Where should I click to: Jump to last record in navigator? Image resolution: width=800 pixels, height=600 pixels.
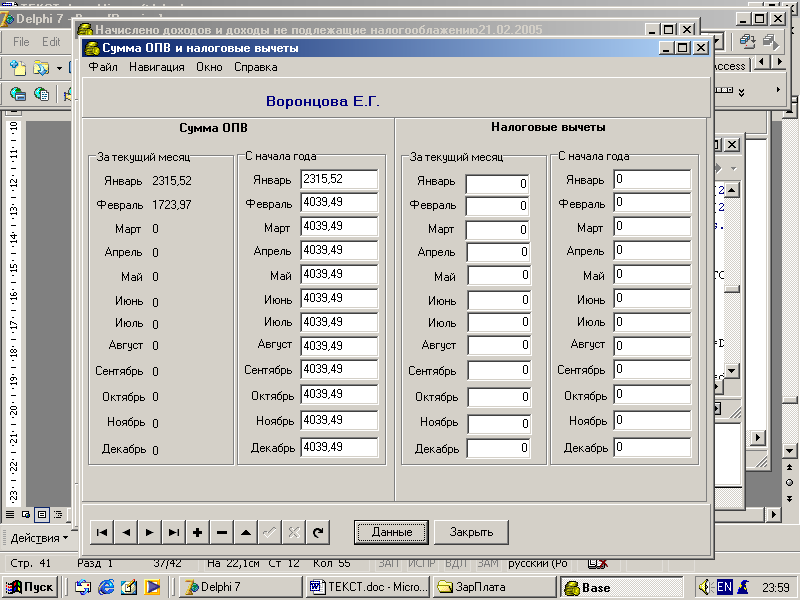(x=173, y=533)
